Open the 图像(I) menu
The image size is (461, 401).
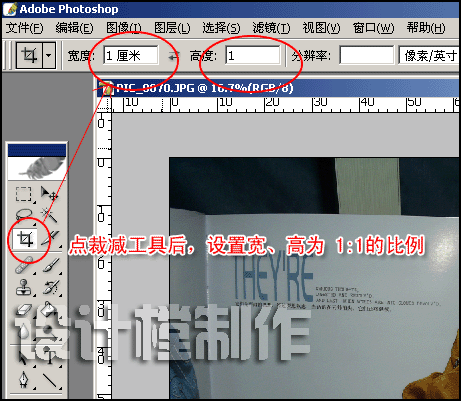point(123,28)
